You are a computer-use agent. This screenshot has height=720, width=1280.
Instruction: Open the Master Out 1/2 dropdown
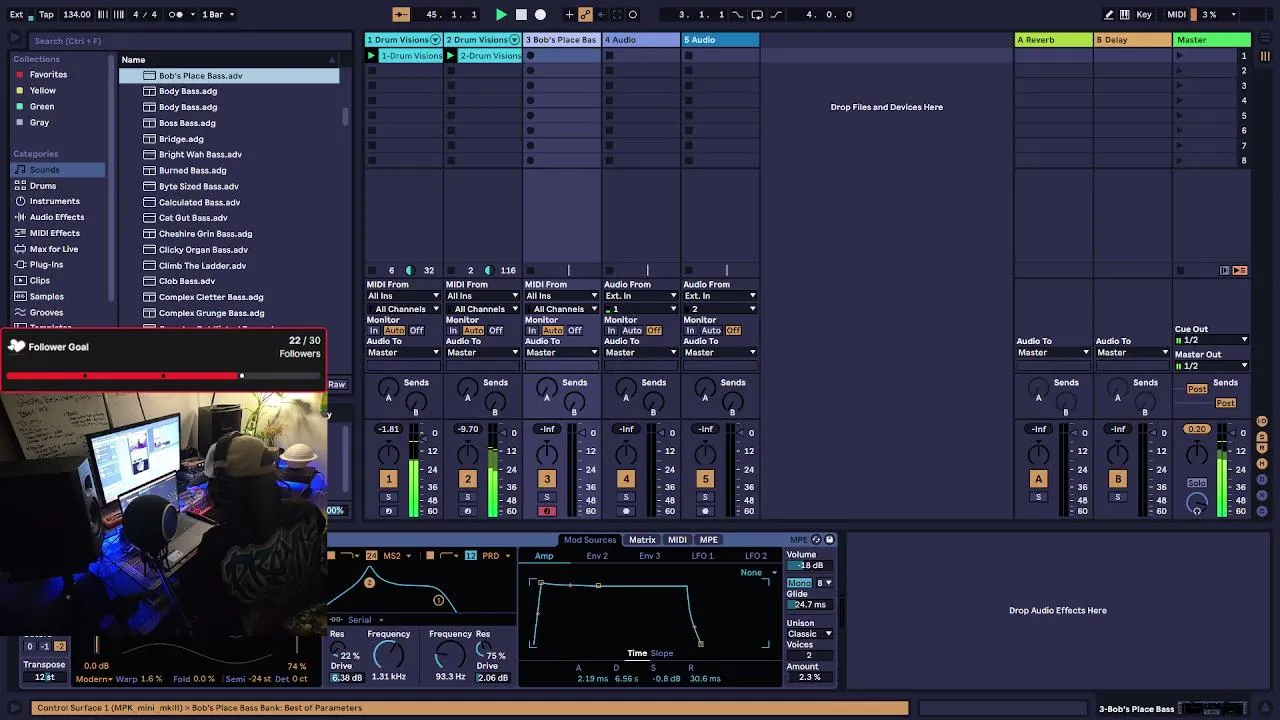tap(1212, 366)
